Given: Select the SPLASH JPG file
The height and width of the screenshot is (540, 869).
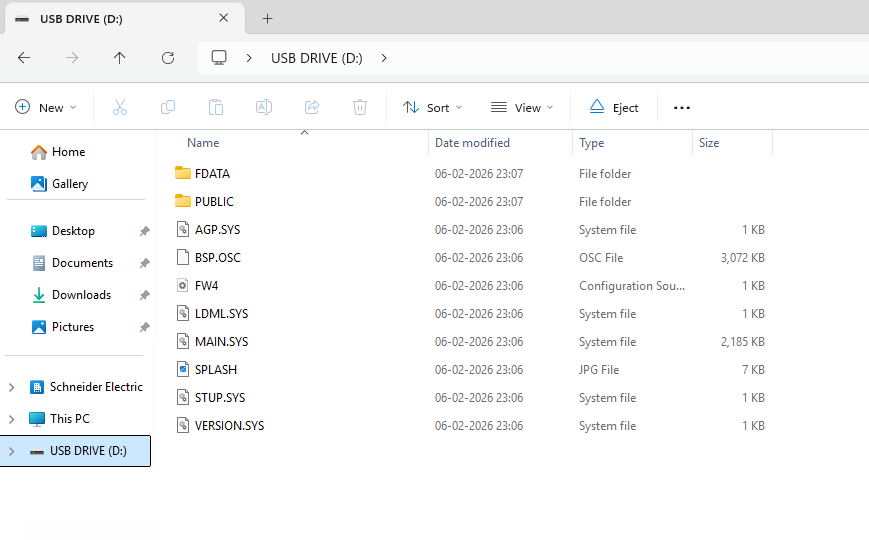Looking at the screenshot, I should pos(216,370).
